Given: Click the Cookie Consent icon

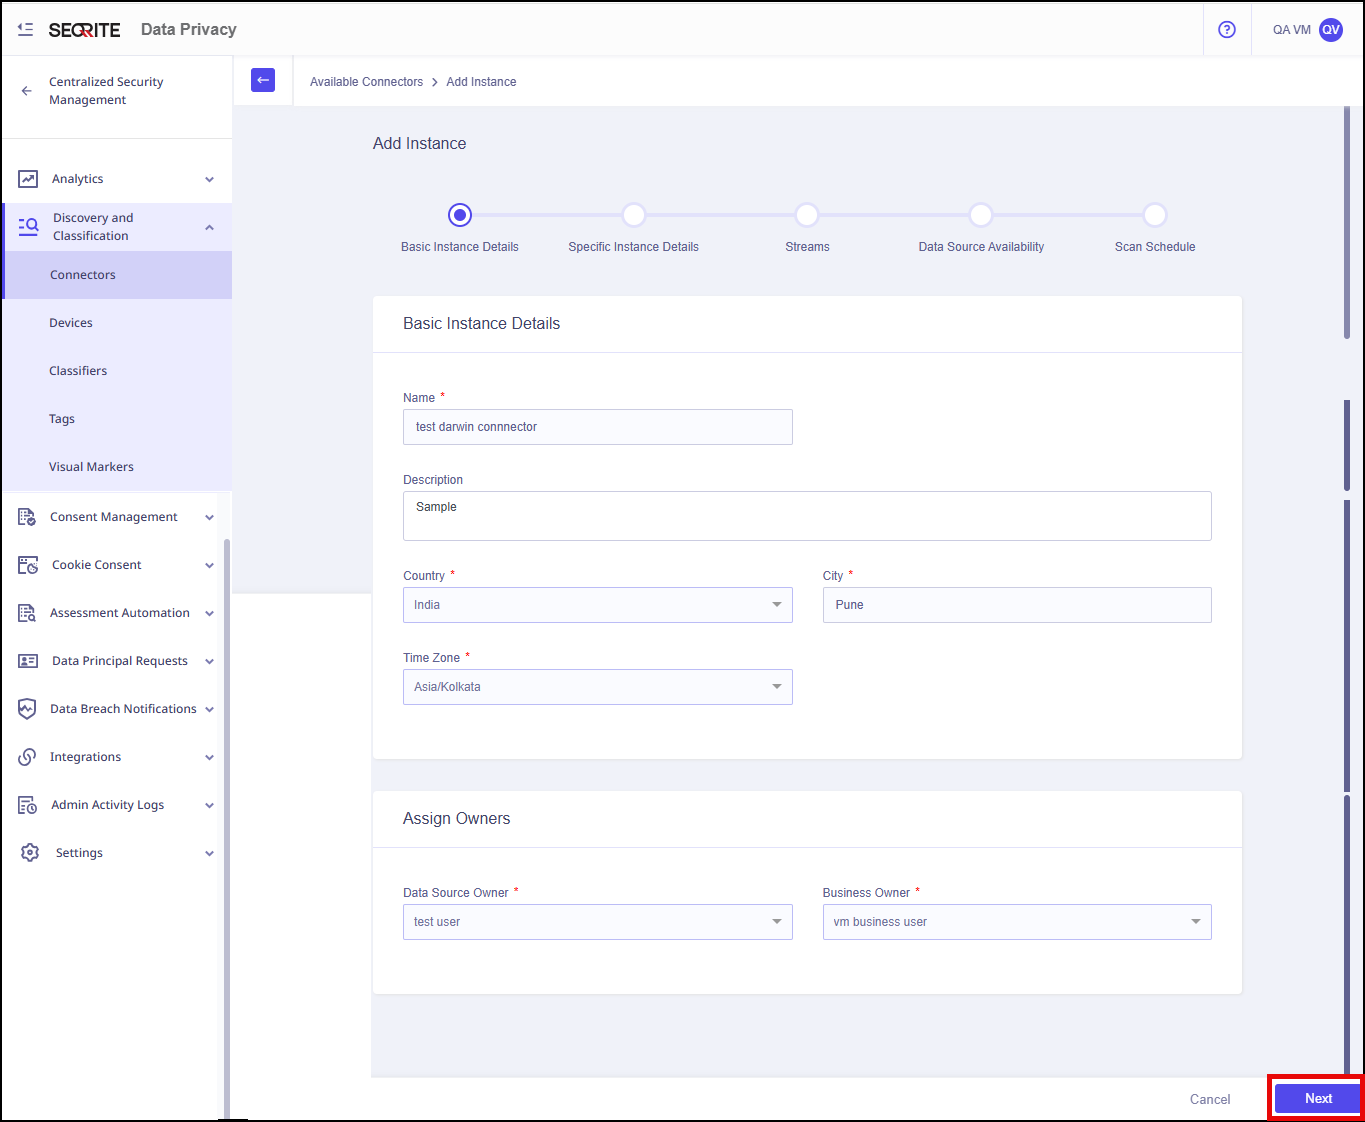Looking at the screenshot, I should (28, 565).
